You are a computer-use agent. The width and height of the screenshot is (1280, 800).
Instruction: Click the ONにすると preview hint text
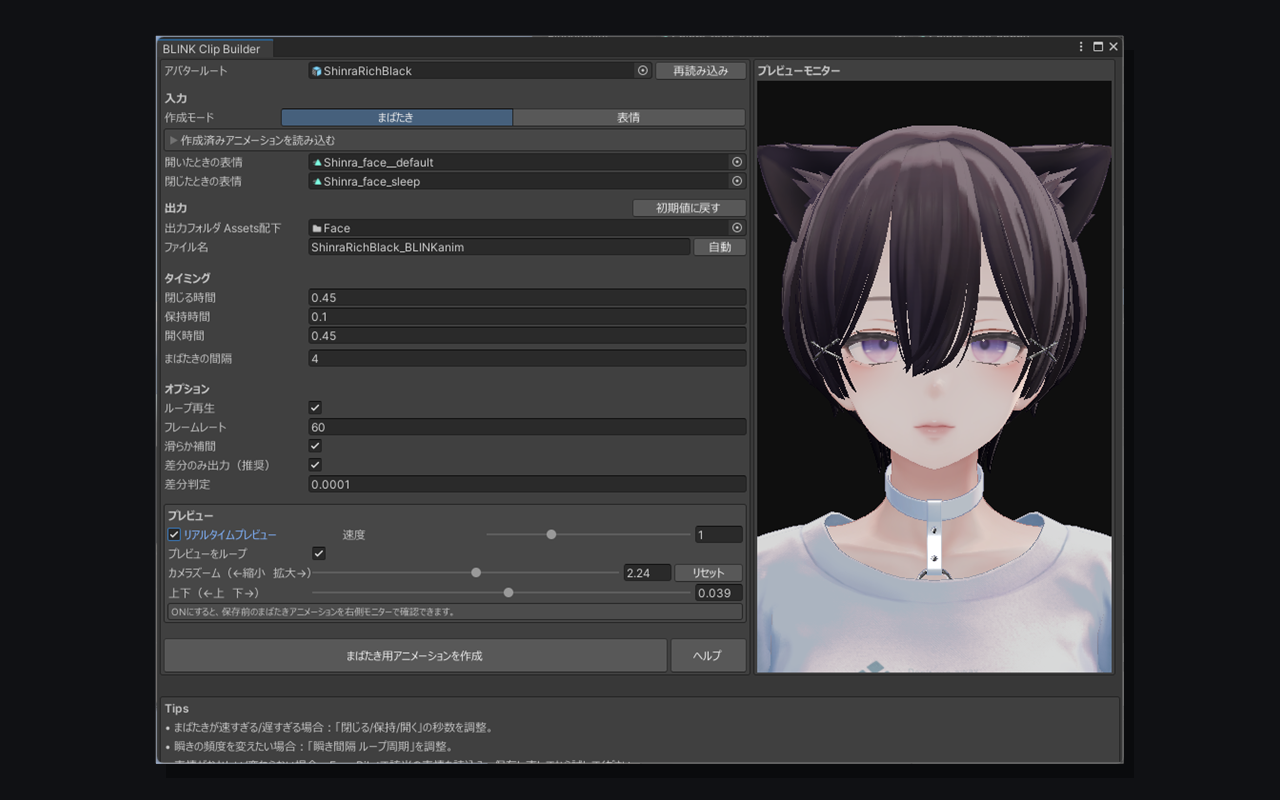pyautogui.click(x=312, y=612)
